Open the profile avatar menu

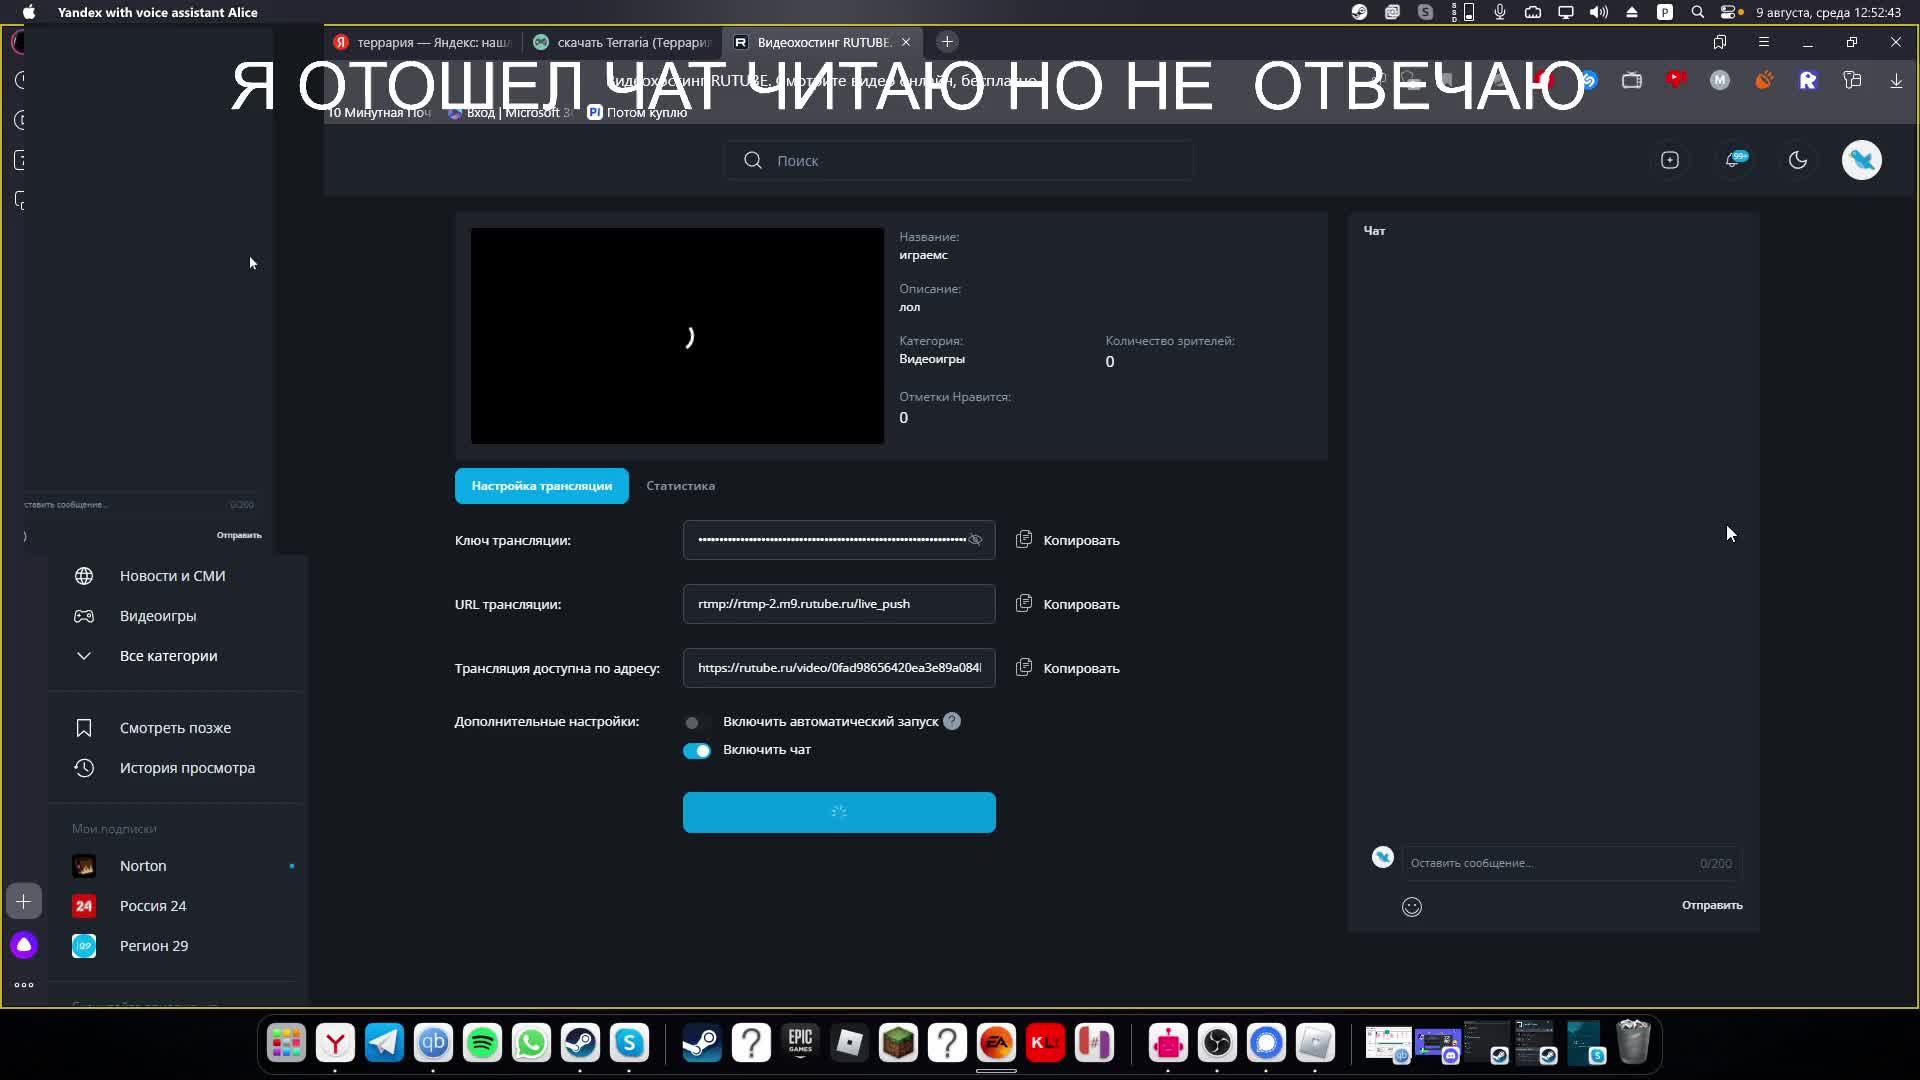pos(1861,160)
